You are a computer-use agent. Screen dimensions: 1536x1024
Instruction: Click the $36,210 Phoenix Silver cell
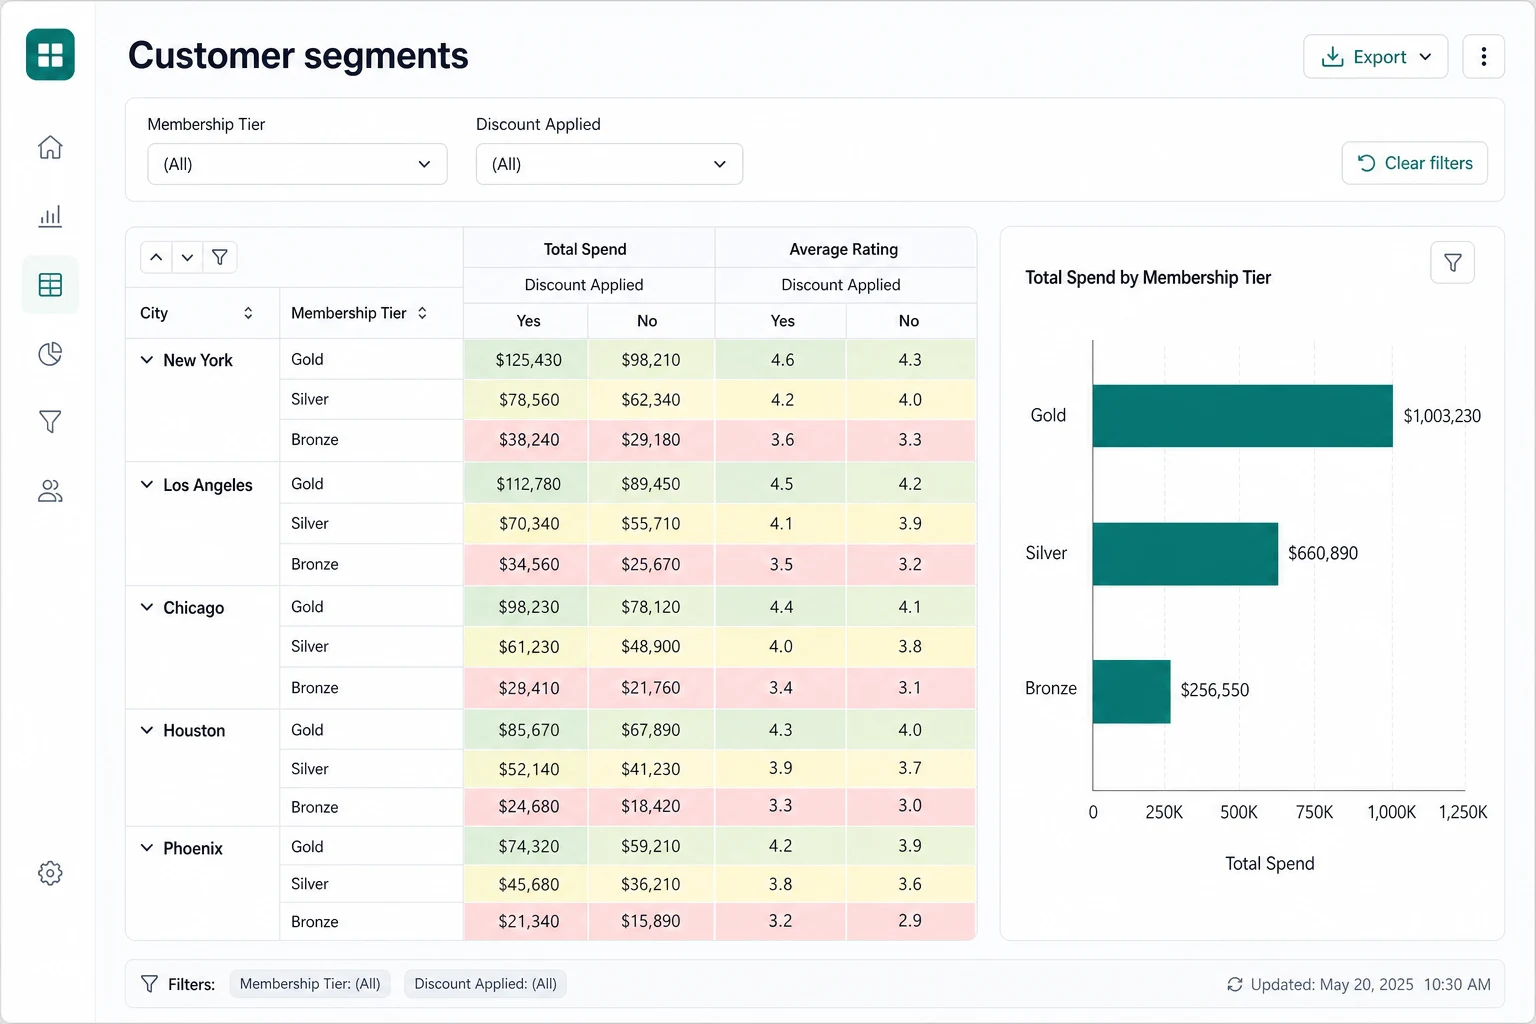651,885
